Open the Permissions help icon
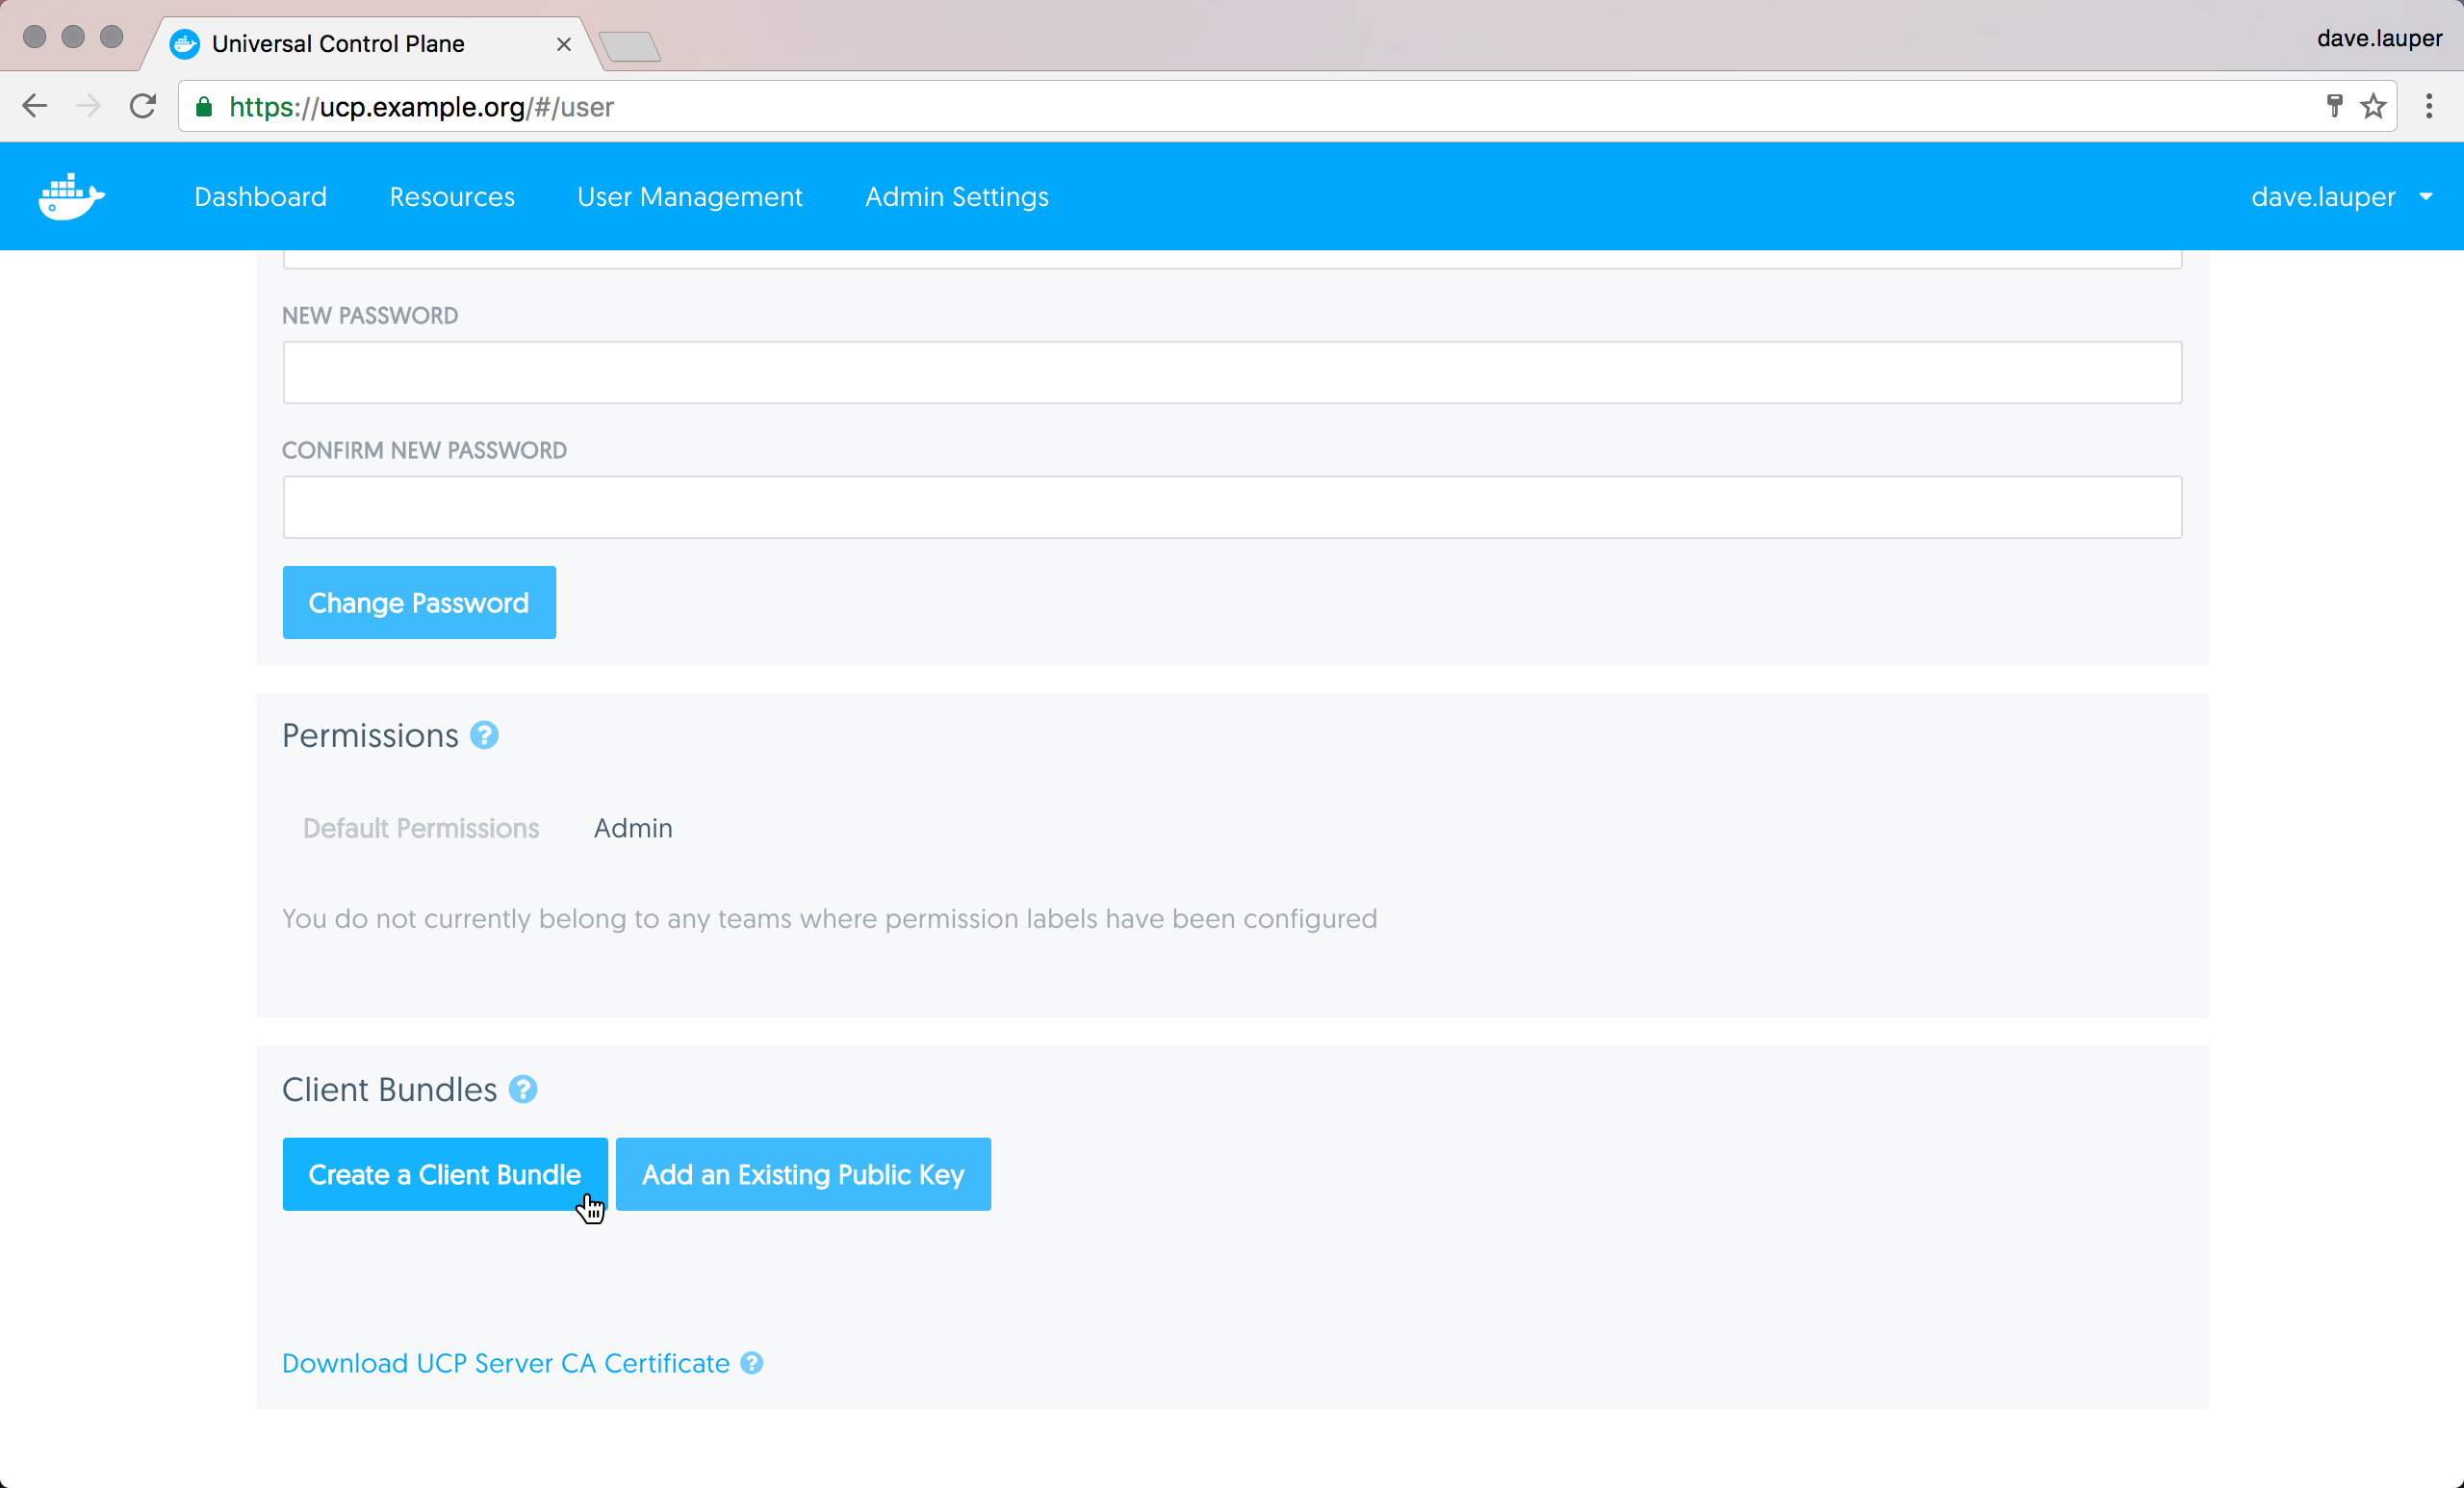This screenshot has height=1488, width=2464. tap(484, 736)
